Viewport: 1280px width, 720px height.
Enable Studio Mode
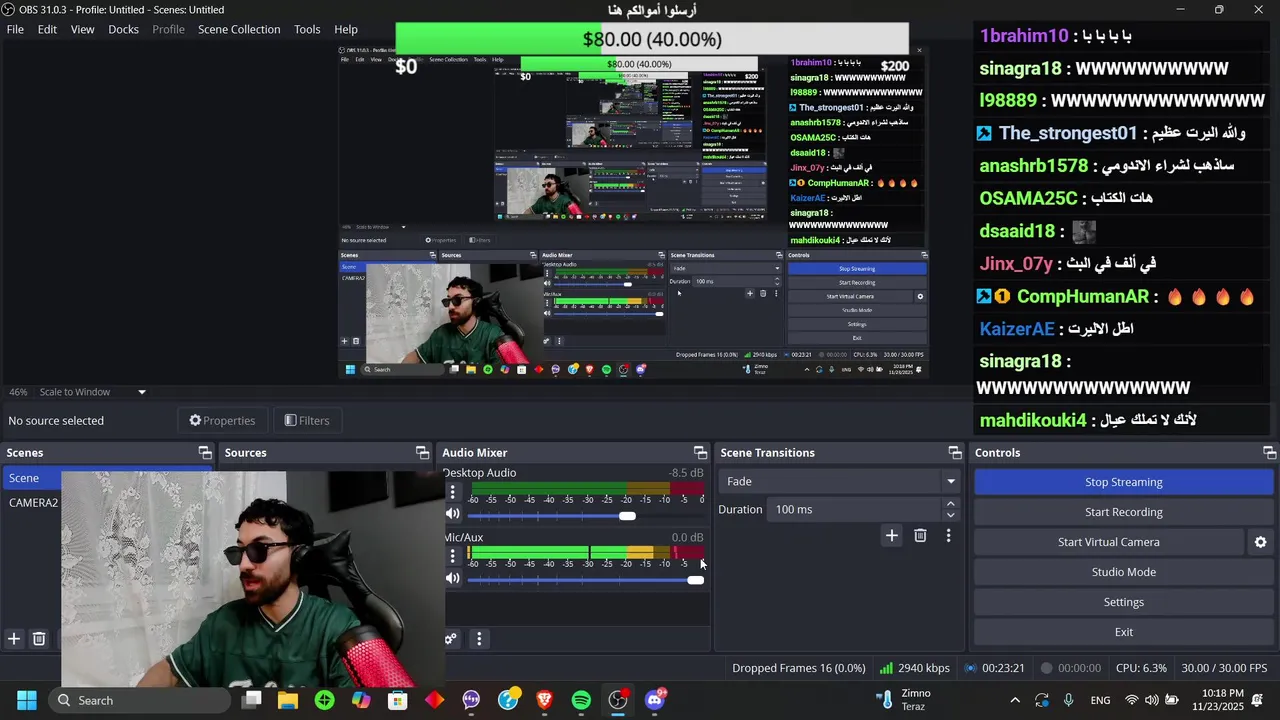coord(1123,572)
